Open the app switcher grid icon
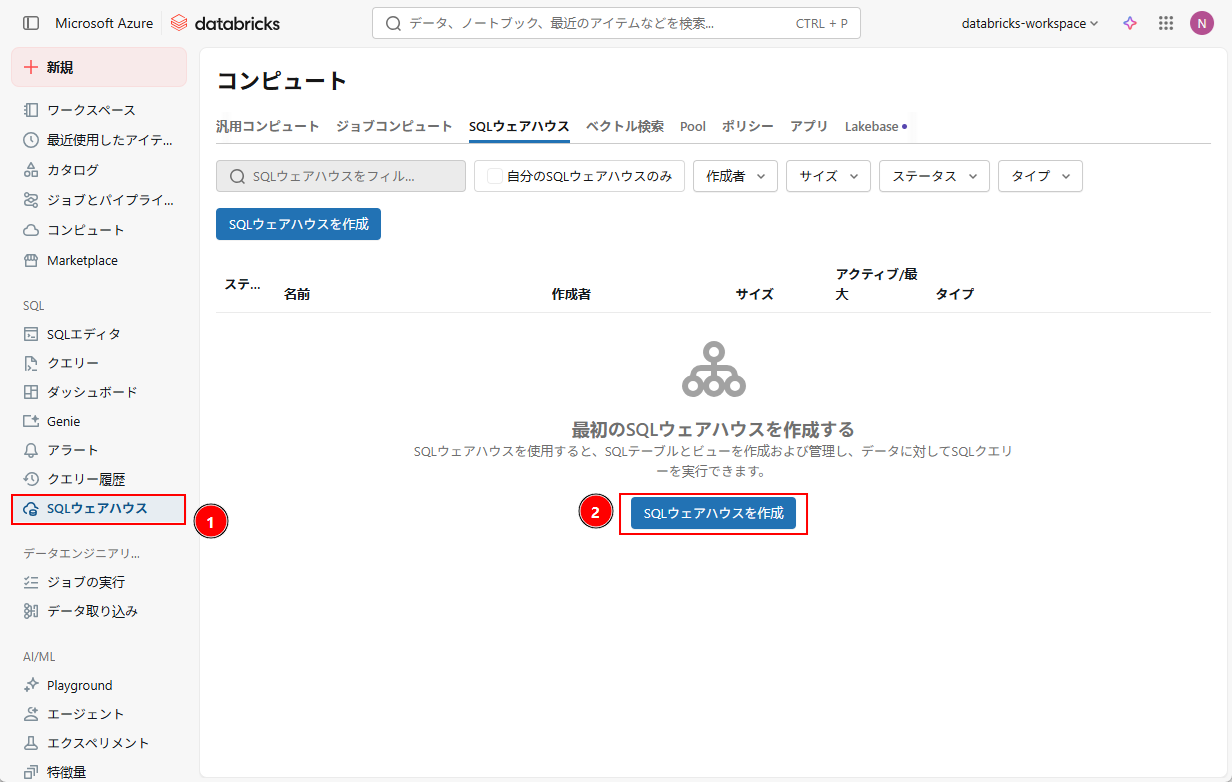Viewport: 1232px width, 782px height. pyautogui.click(x=1165, y=23)
